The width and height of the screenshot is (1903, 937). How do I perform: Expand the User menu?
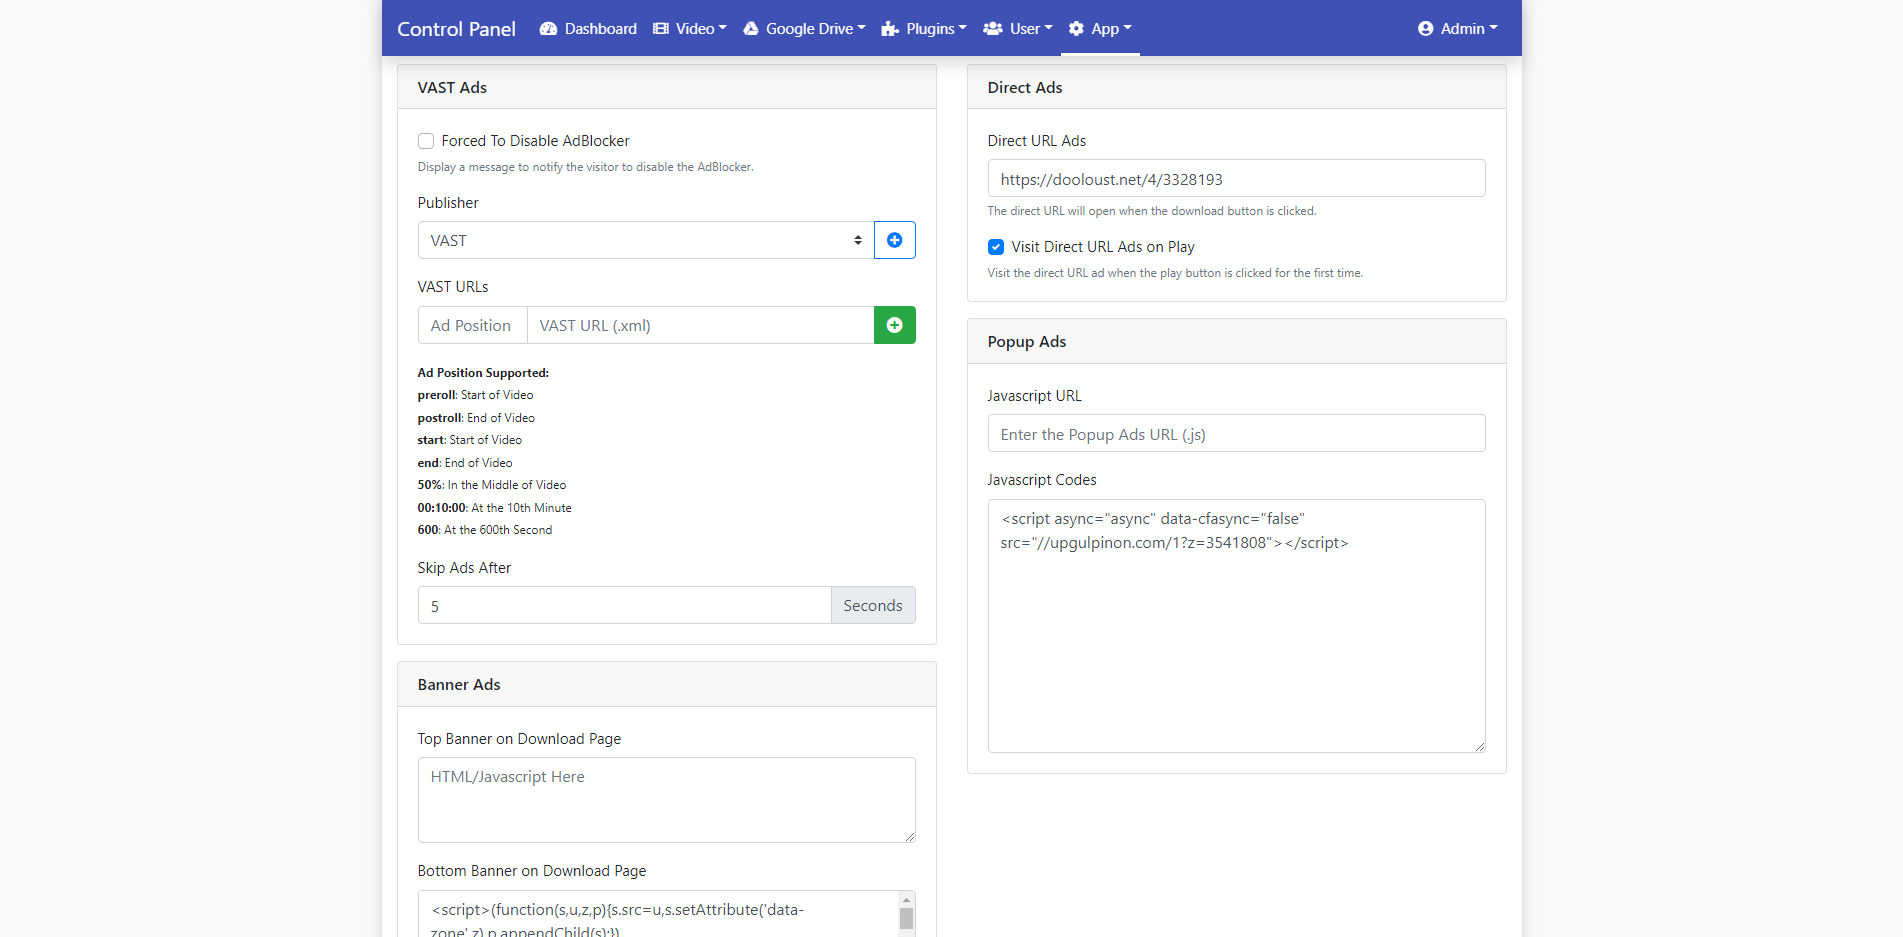pyautogui.click(x=1018, y=29)
